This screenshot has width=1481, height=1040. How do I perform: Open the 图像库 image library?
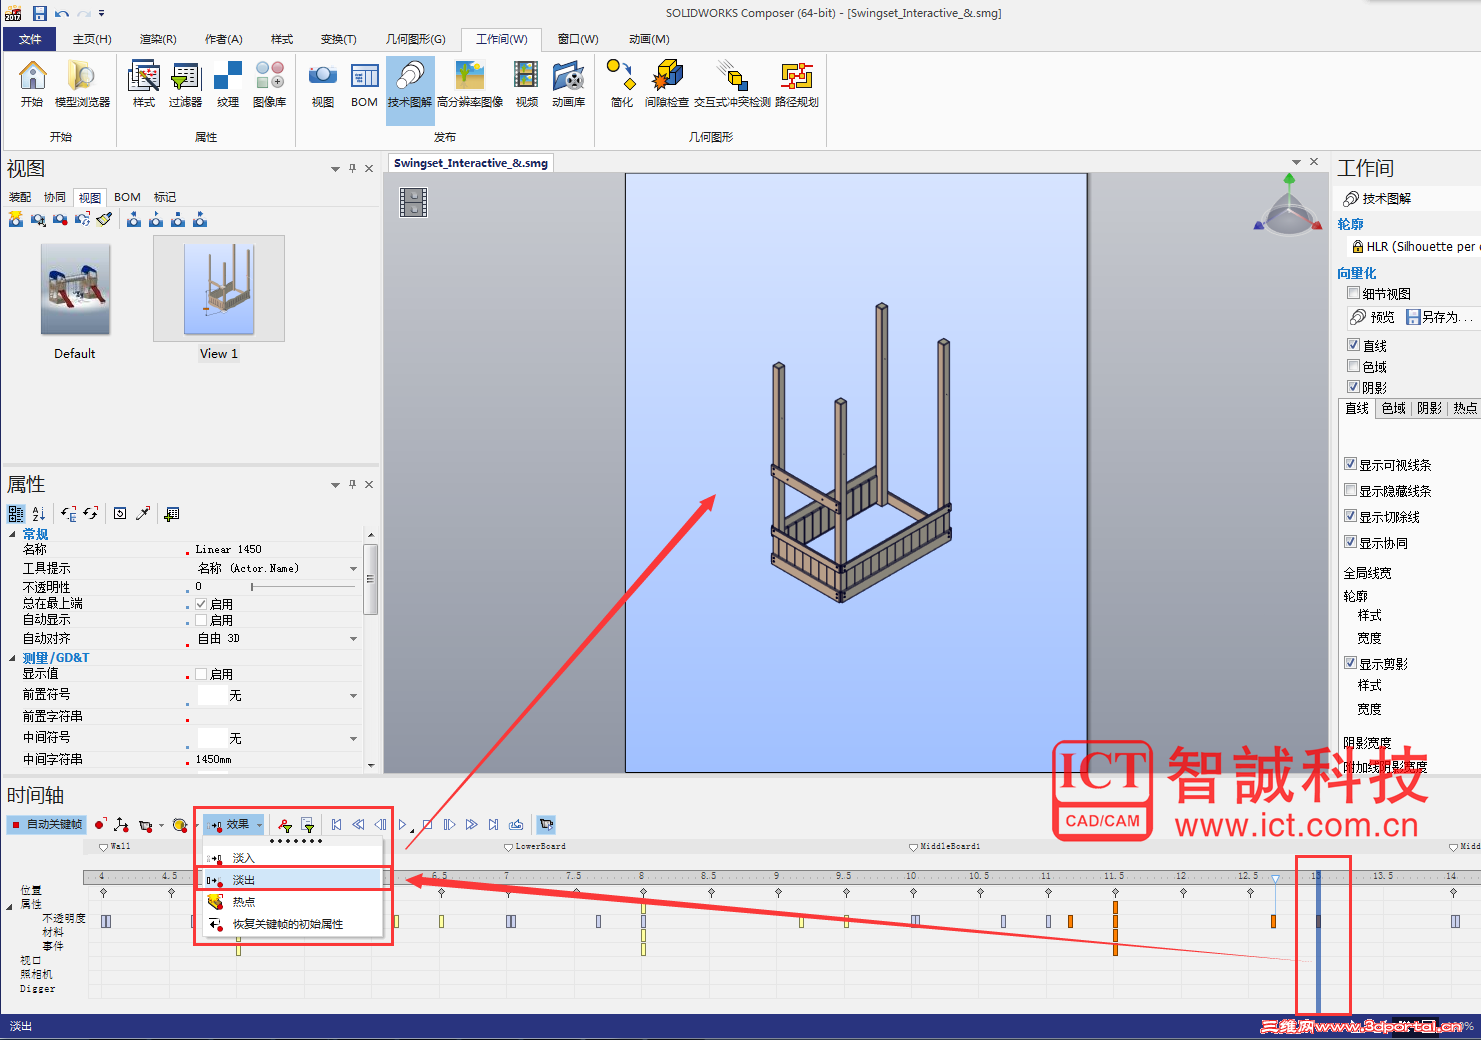click(x=269, y=84)
